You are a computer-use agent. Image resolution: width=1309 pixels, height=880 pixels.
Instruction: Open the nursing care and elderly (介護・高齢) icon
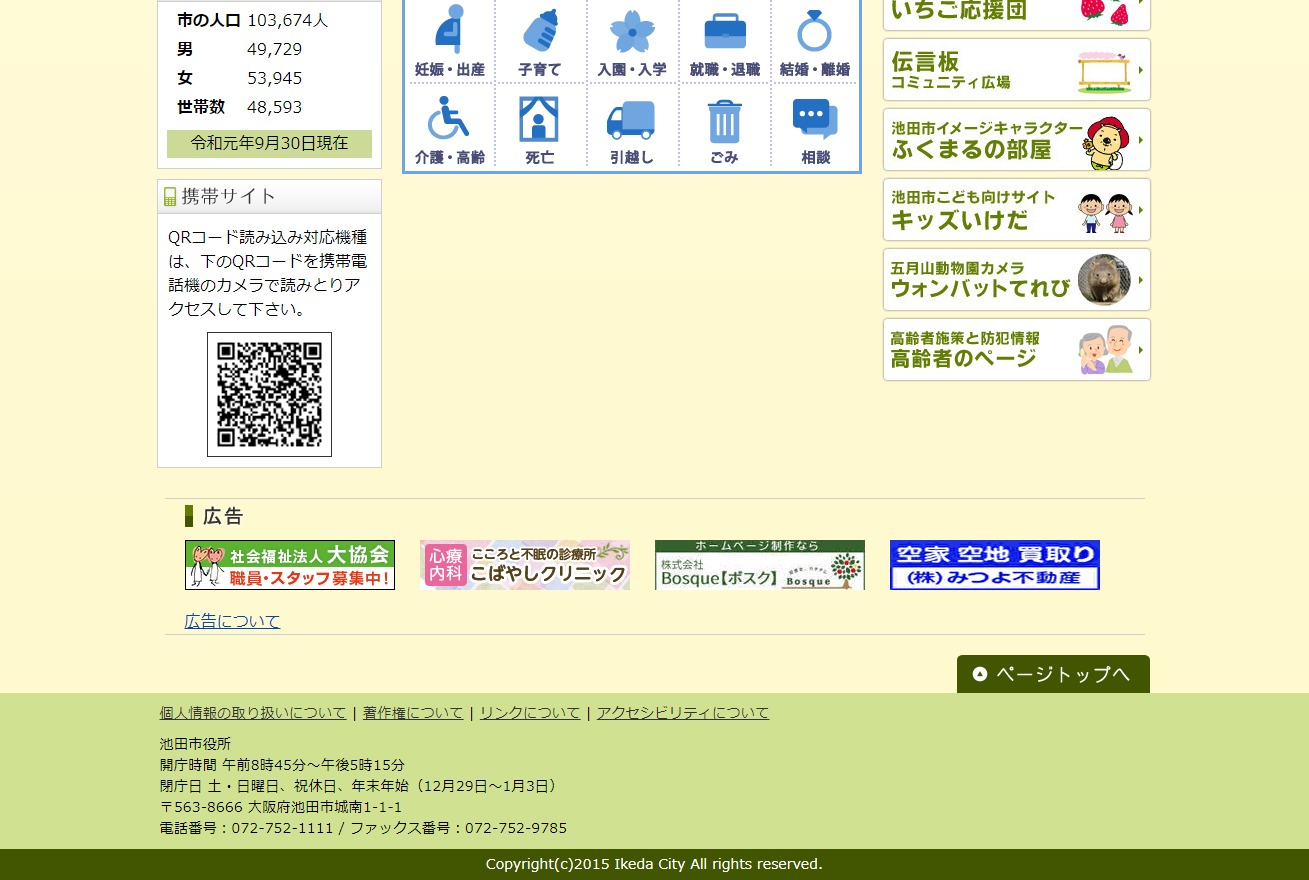pos(449,128)
